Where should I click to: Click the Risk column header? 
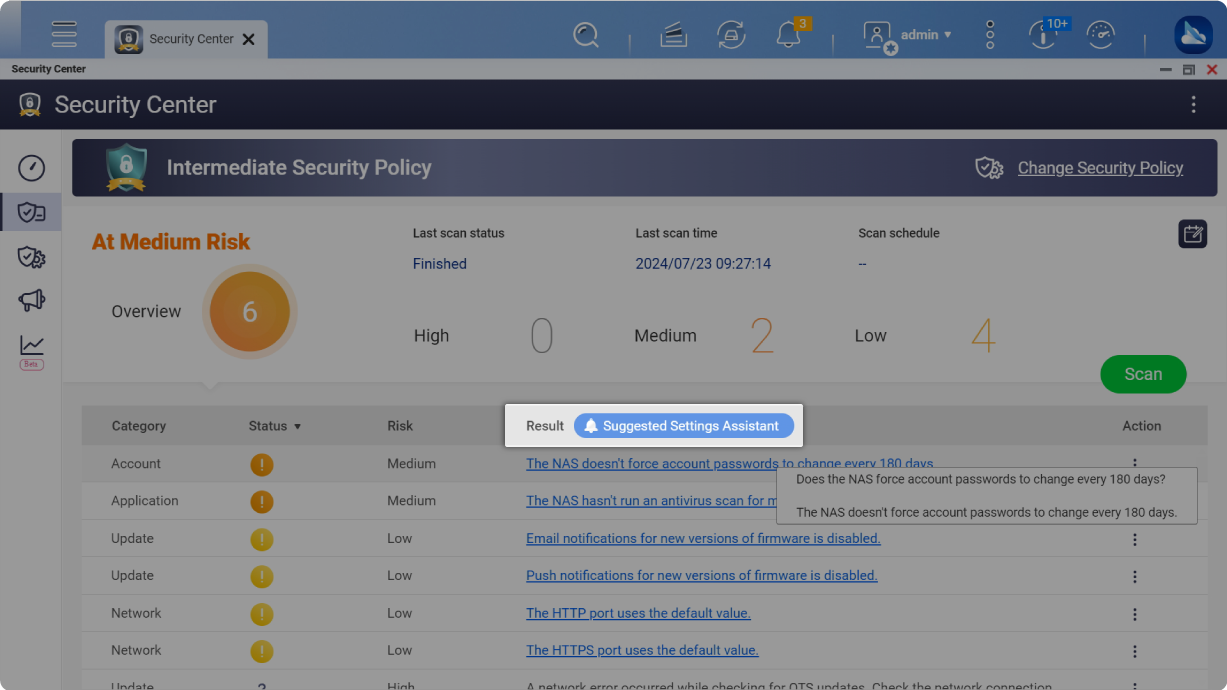point(400,426)
